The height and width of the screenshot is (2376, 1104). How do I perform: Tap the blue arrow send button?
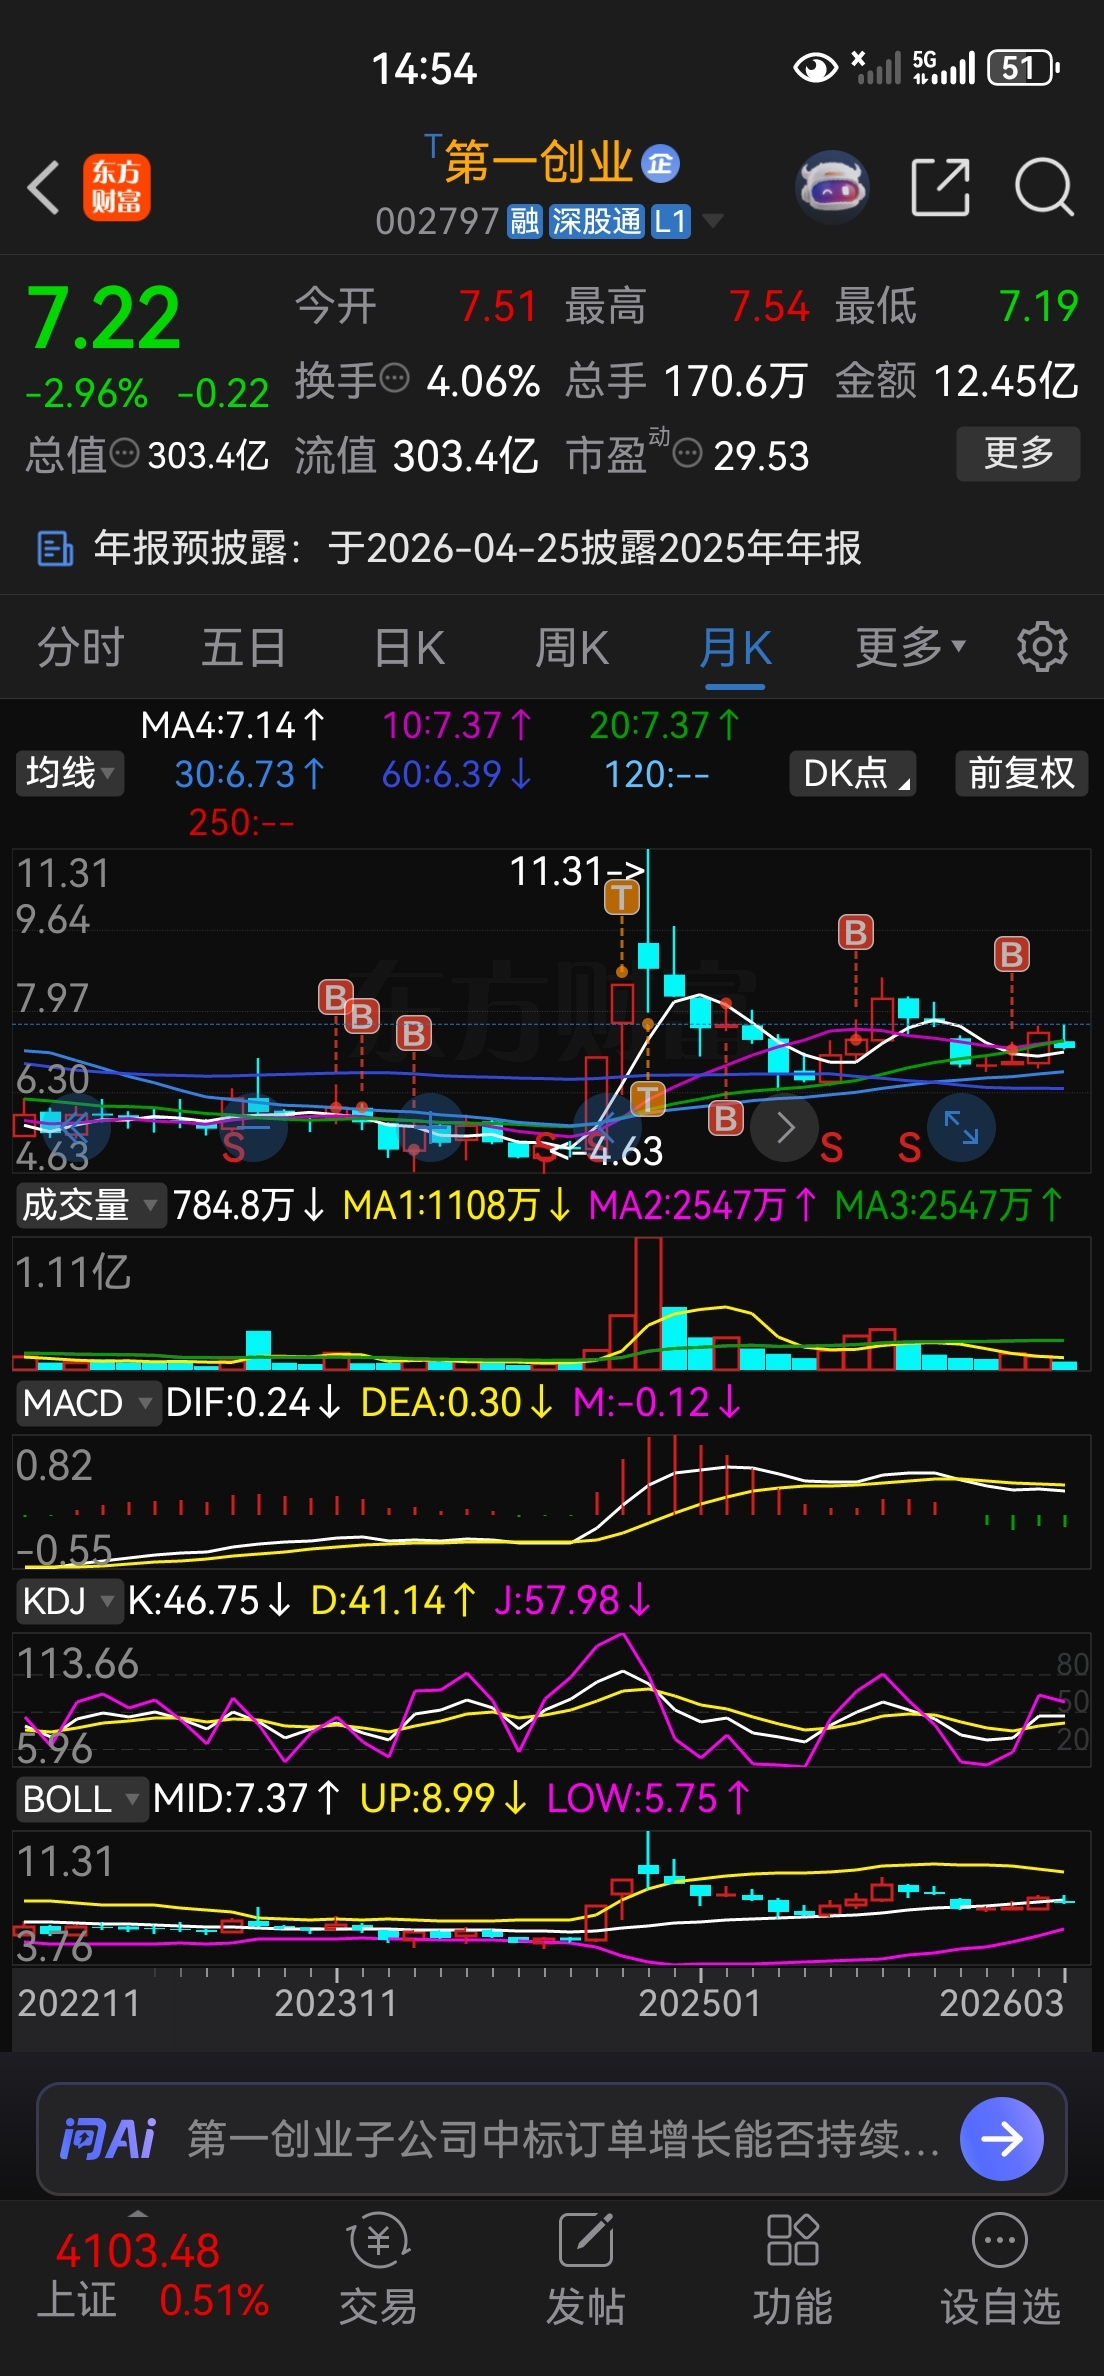(x=1002, y=2139)
